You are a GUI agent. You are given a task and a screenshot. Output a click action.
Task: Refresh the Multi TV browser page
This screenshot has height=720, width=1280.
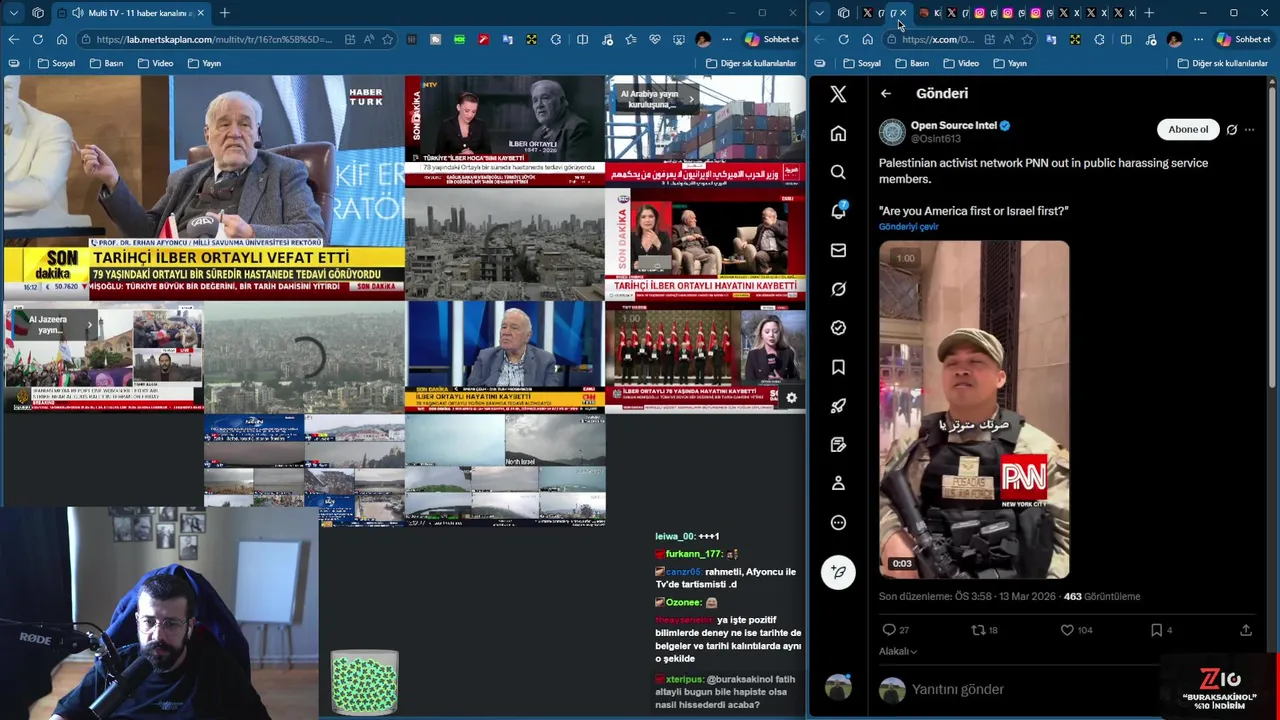[x=37, y=39]
